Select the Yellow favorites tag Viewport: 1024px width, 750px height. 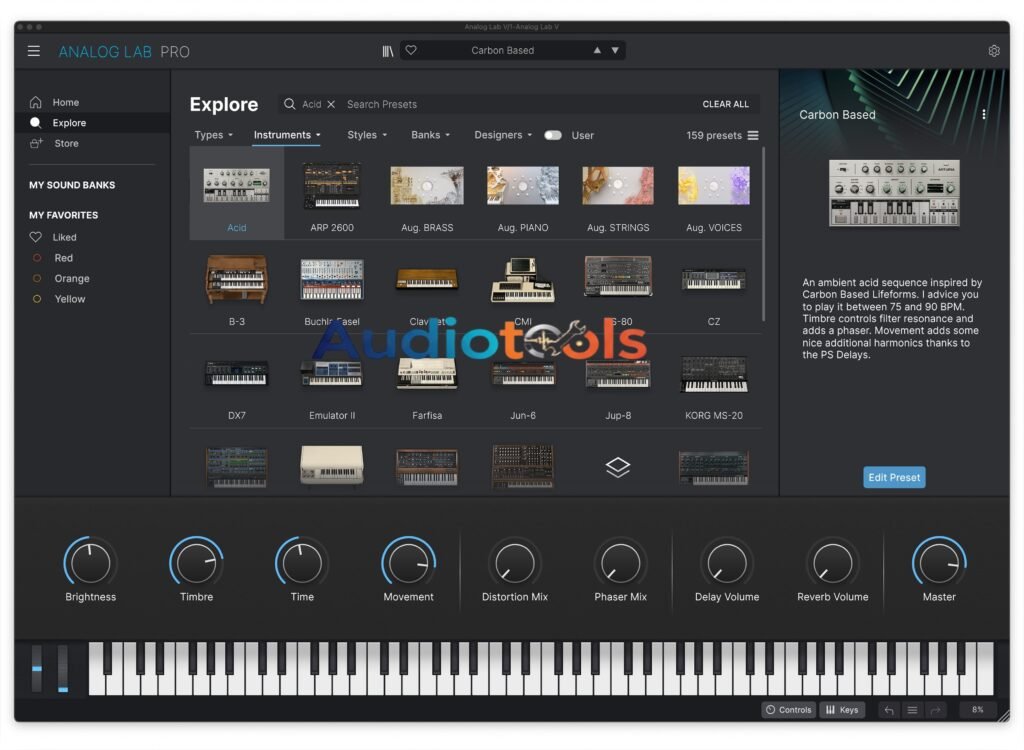click(68, 298)
